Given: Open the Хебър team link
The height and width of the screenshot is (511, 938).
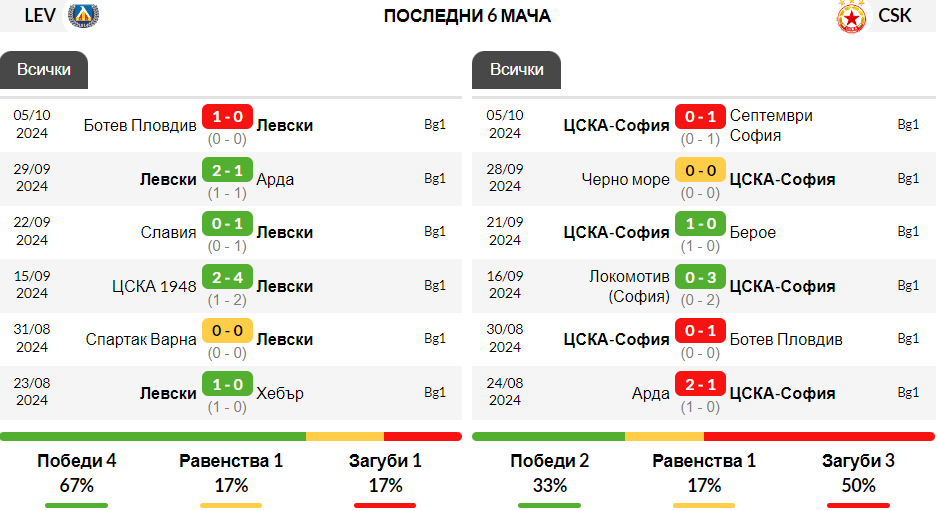Looking at the screenshot, I should [x=280, y=394].
